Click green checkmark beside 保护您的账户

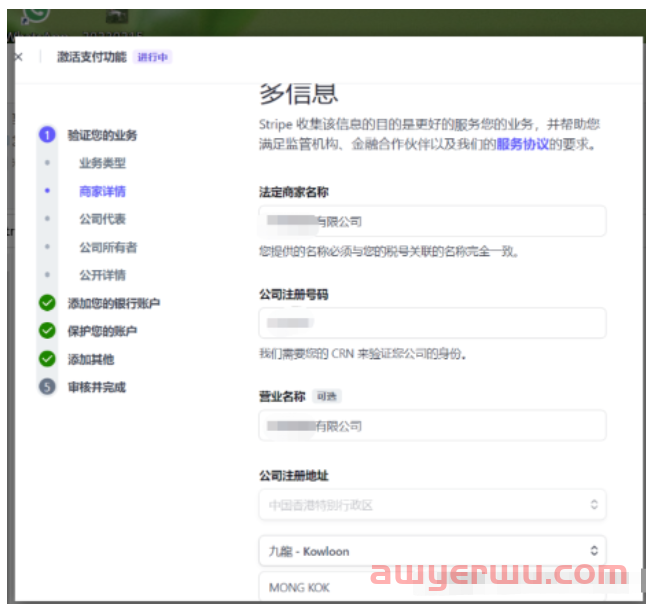click(x=47, y=331)
